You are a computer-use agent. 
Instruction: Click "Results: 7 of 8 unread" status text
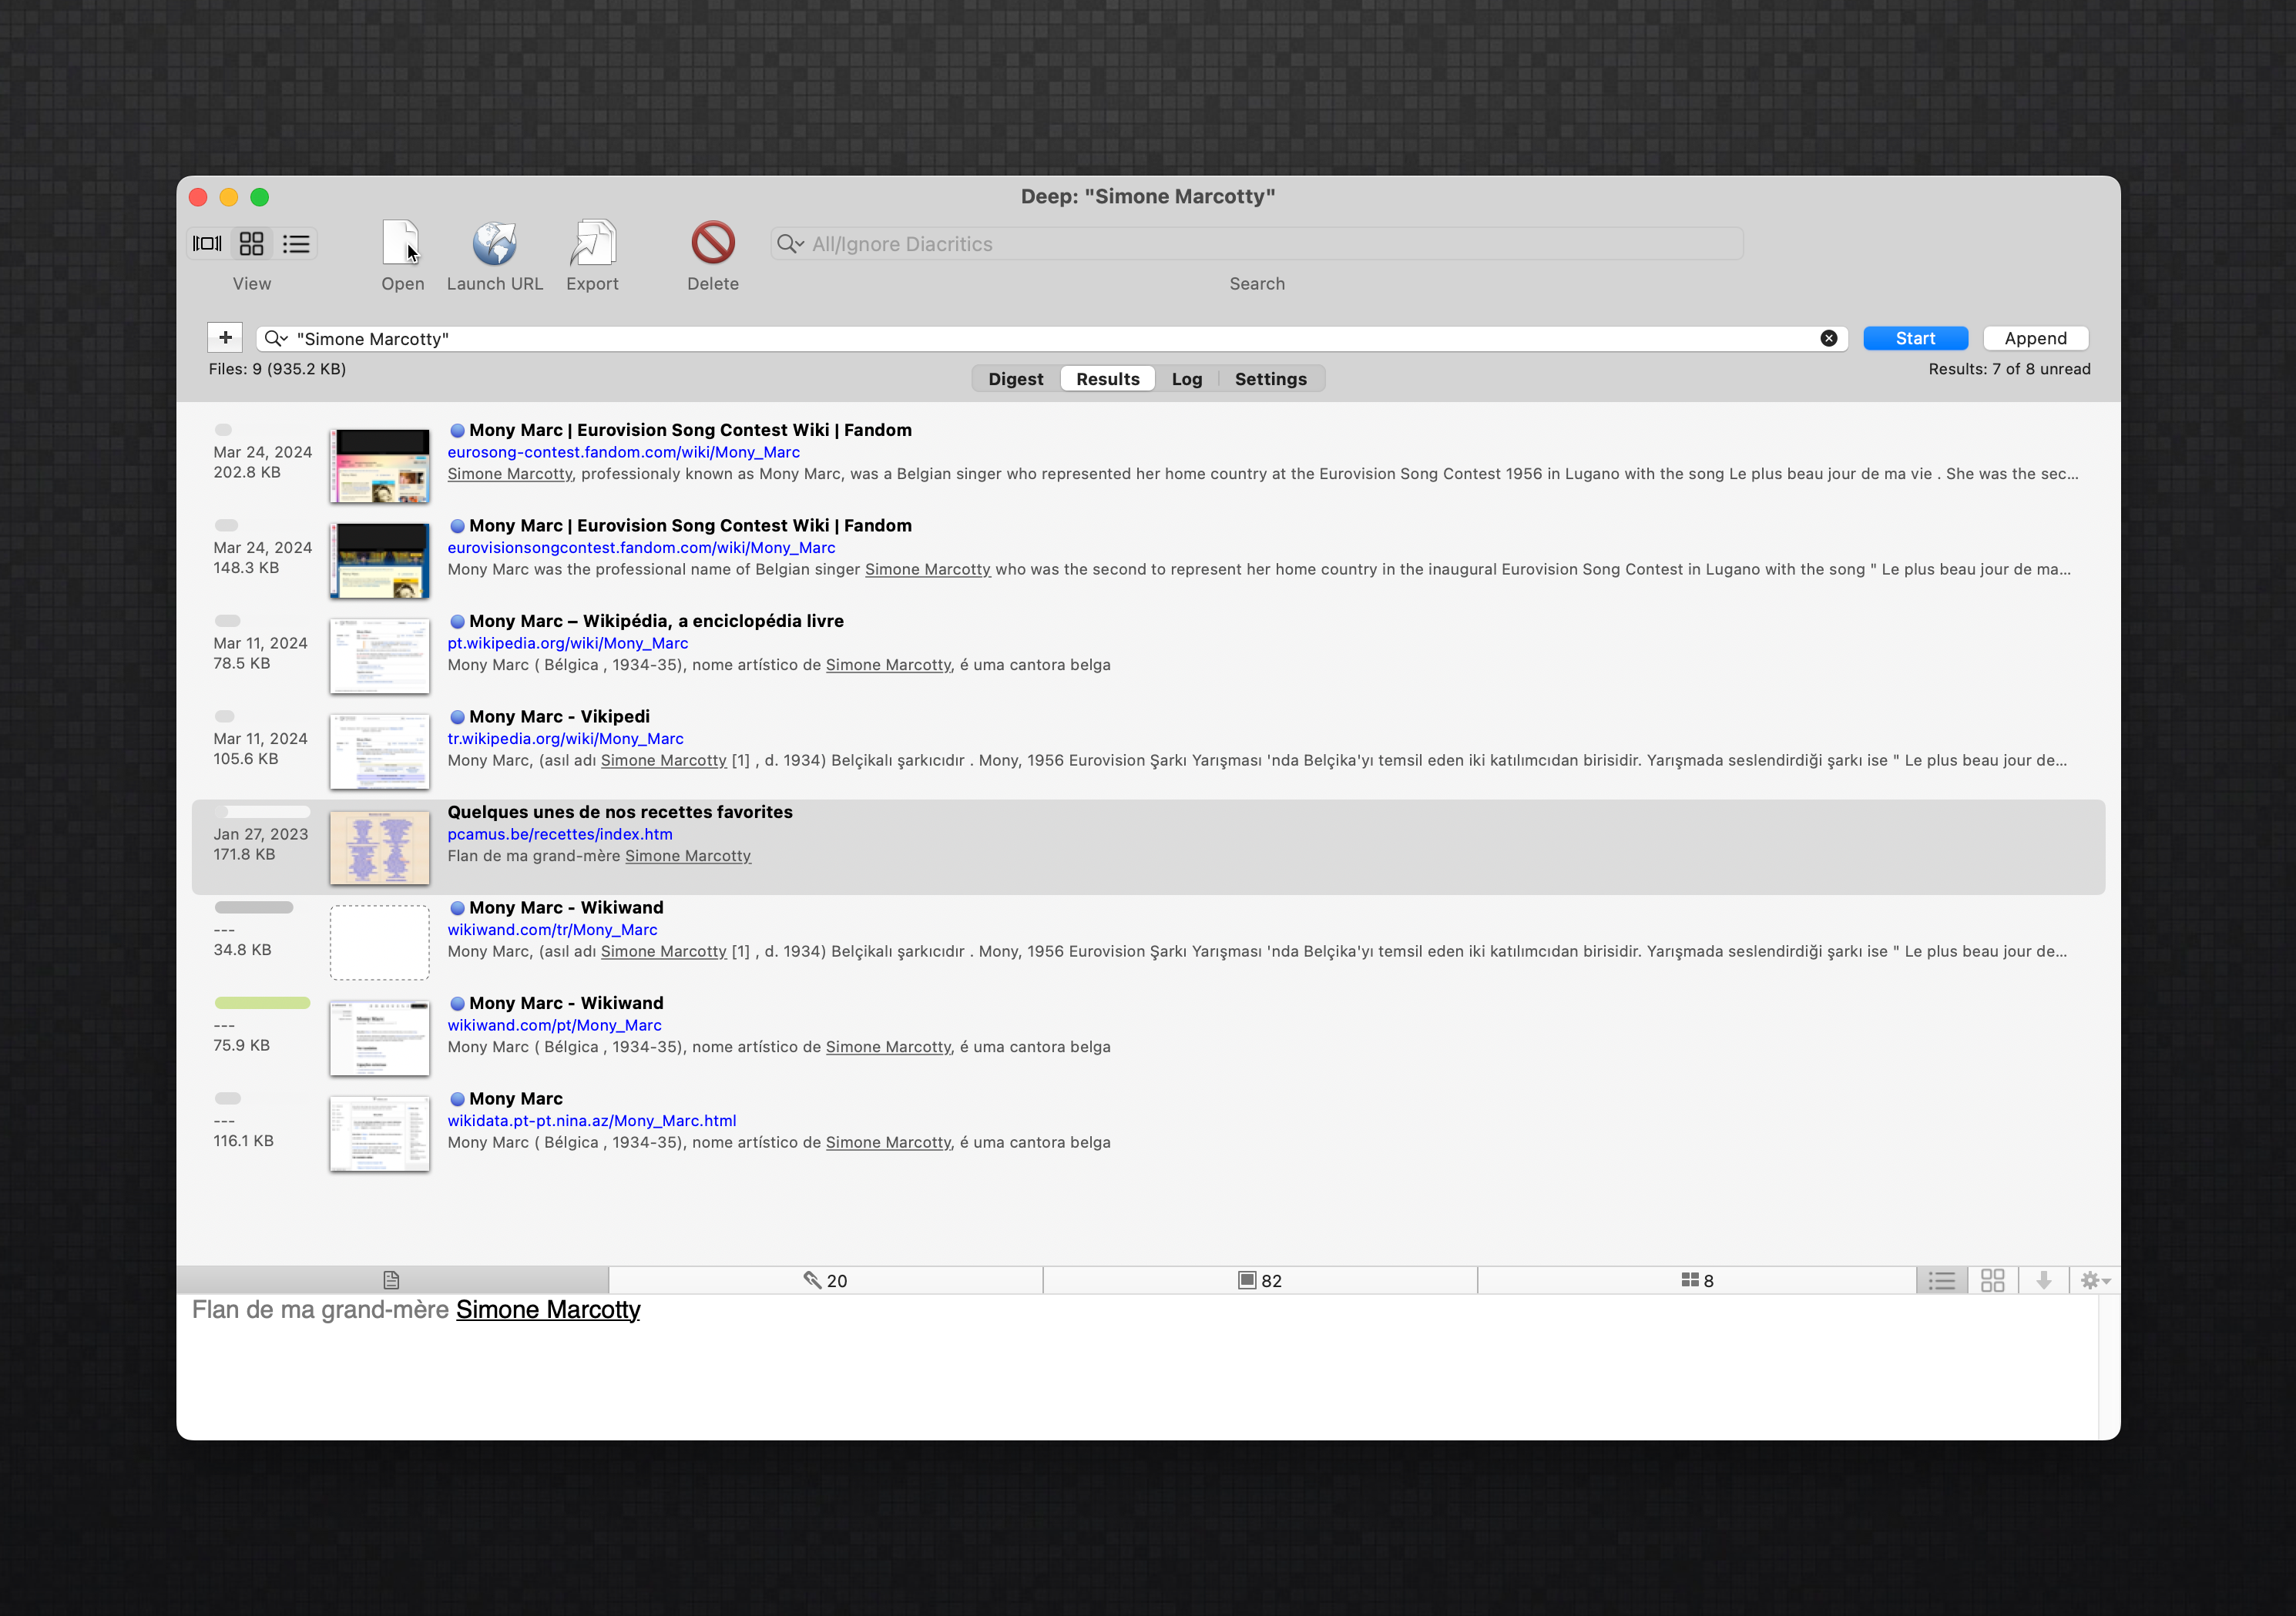click(2009, 369)
